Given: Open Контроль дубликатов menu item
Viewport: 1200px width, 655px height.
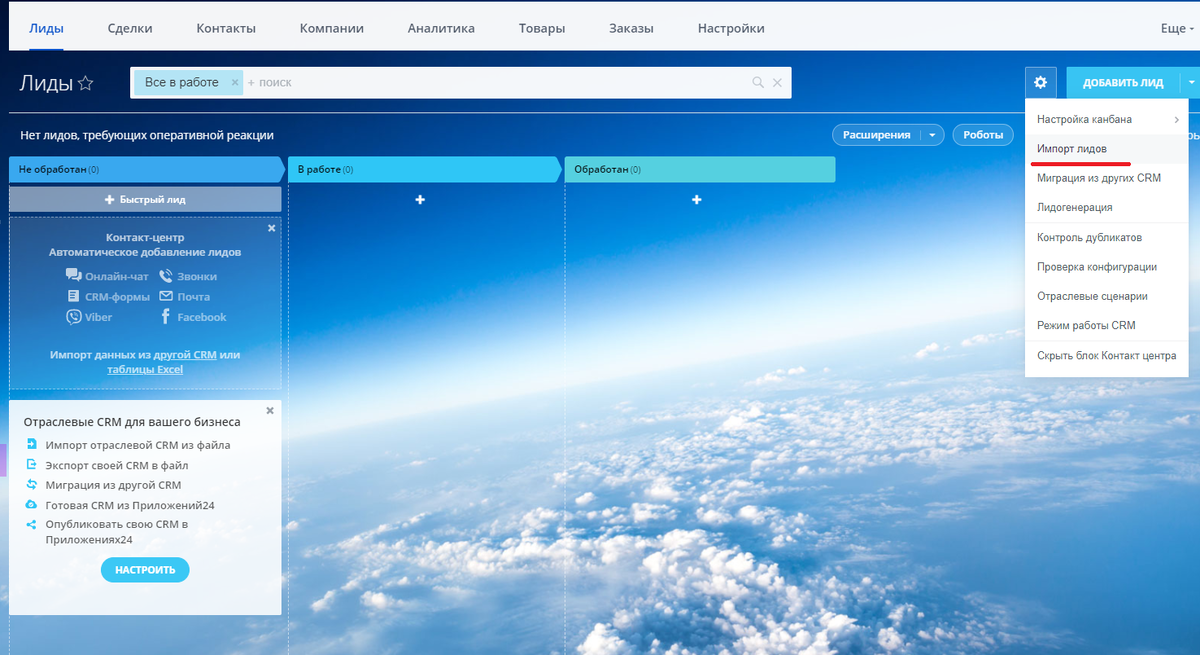Looking at the screenshot, I should tap(1106, 237).
